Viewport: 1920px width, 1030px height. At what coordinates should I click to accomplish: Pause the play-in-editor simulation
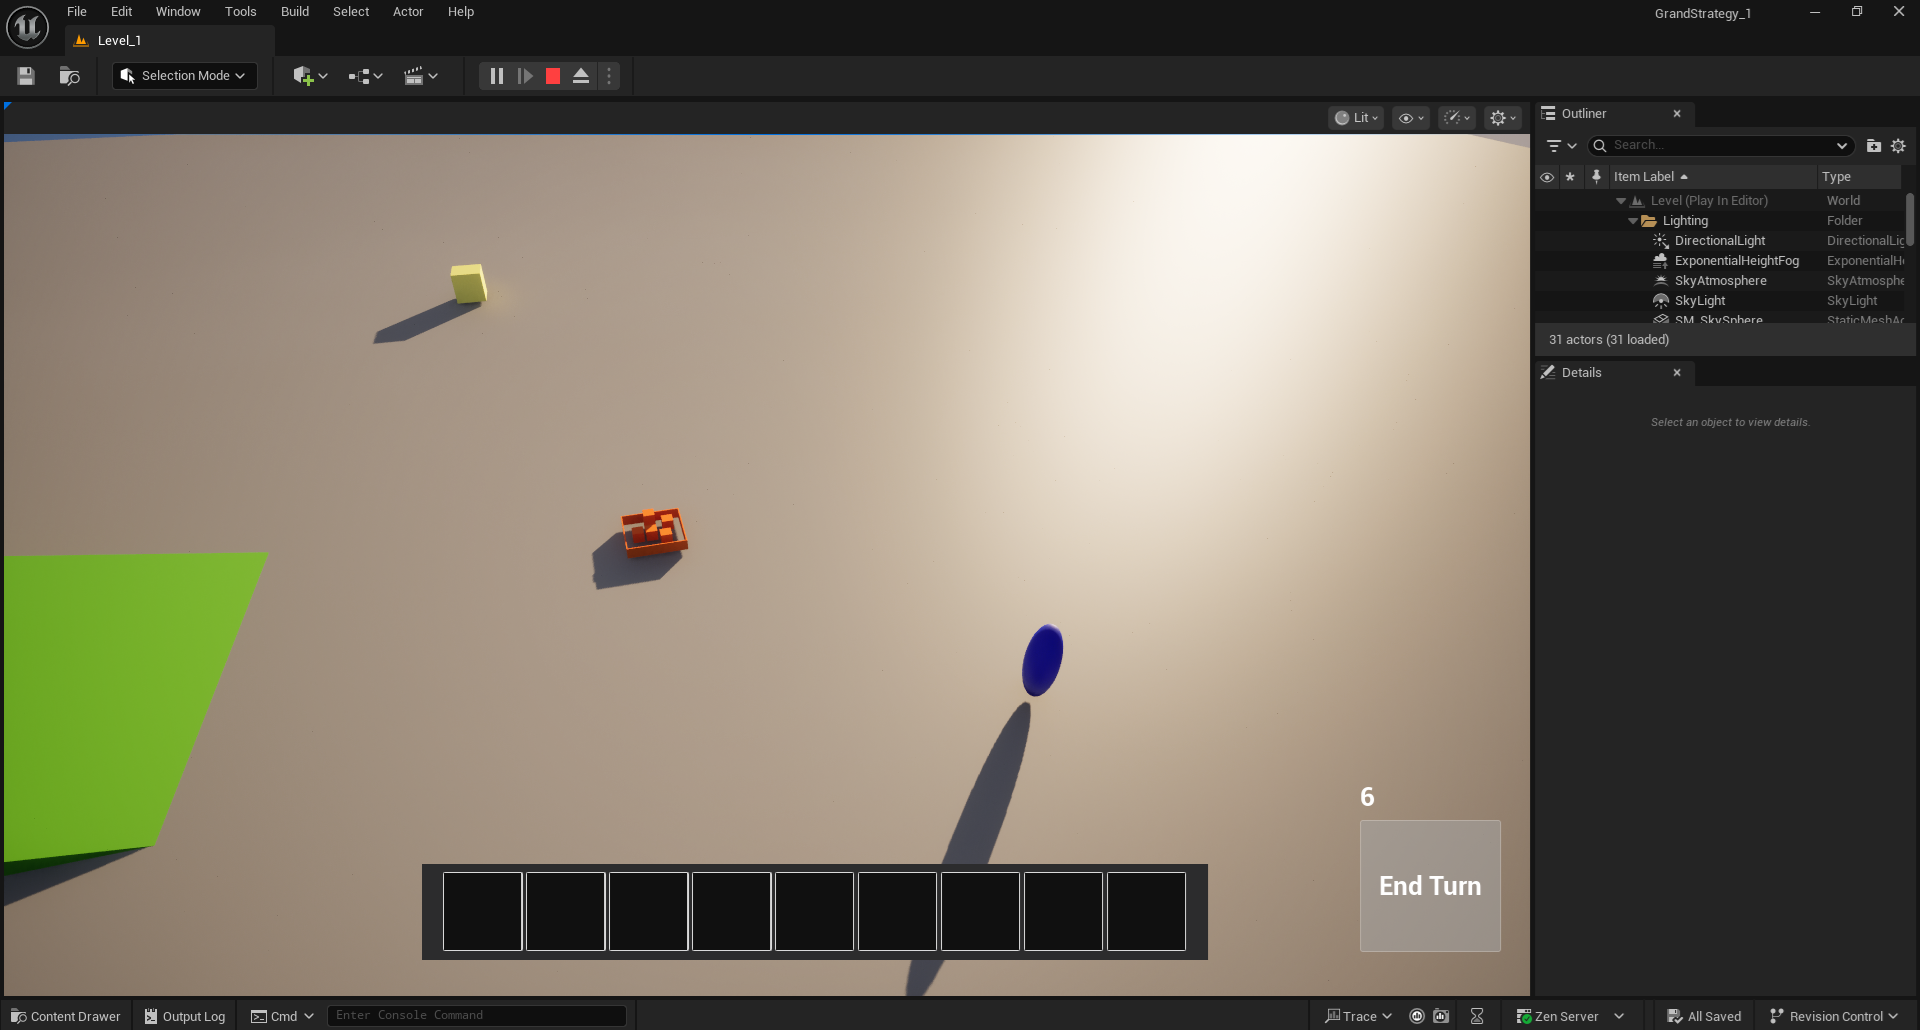tap(497, 76)
